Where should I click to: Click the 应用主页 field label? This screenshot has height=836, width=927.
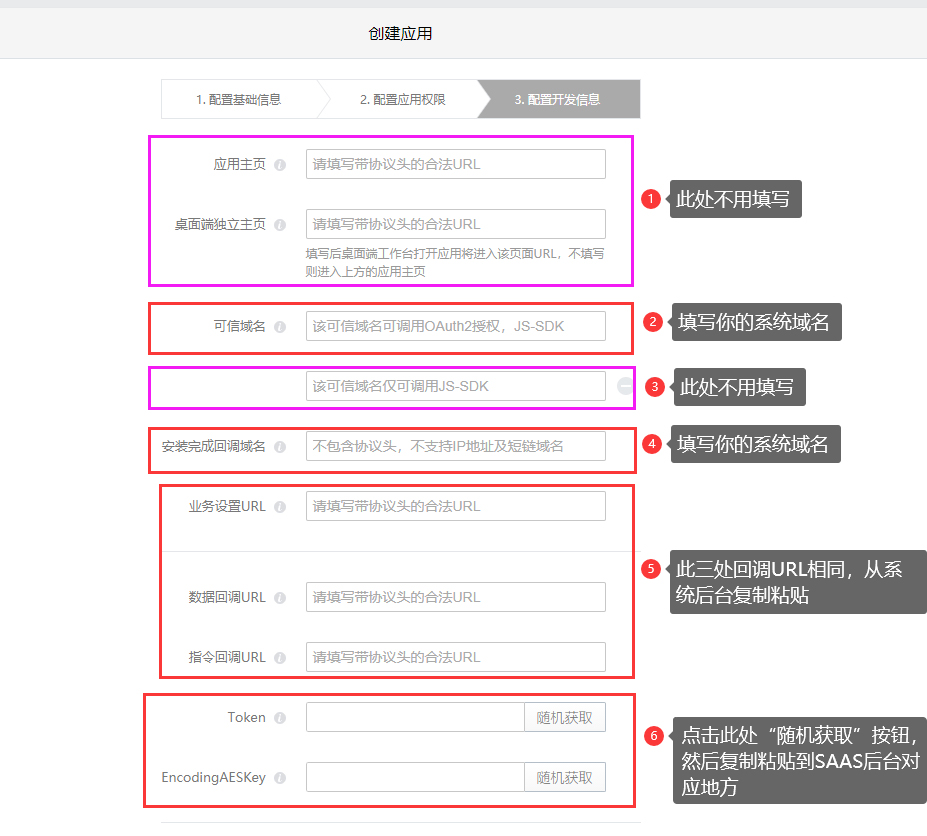coord(239,164)
